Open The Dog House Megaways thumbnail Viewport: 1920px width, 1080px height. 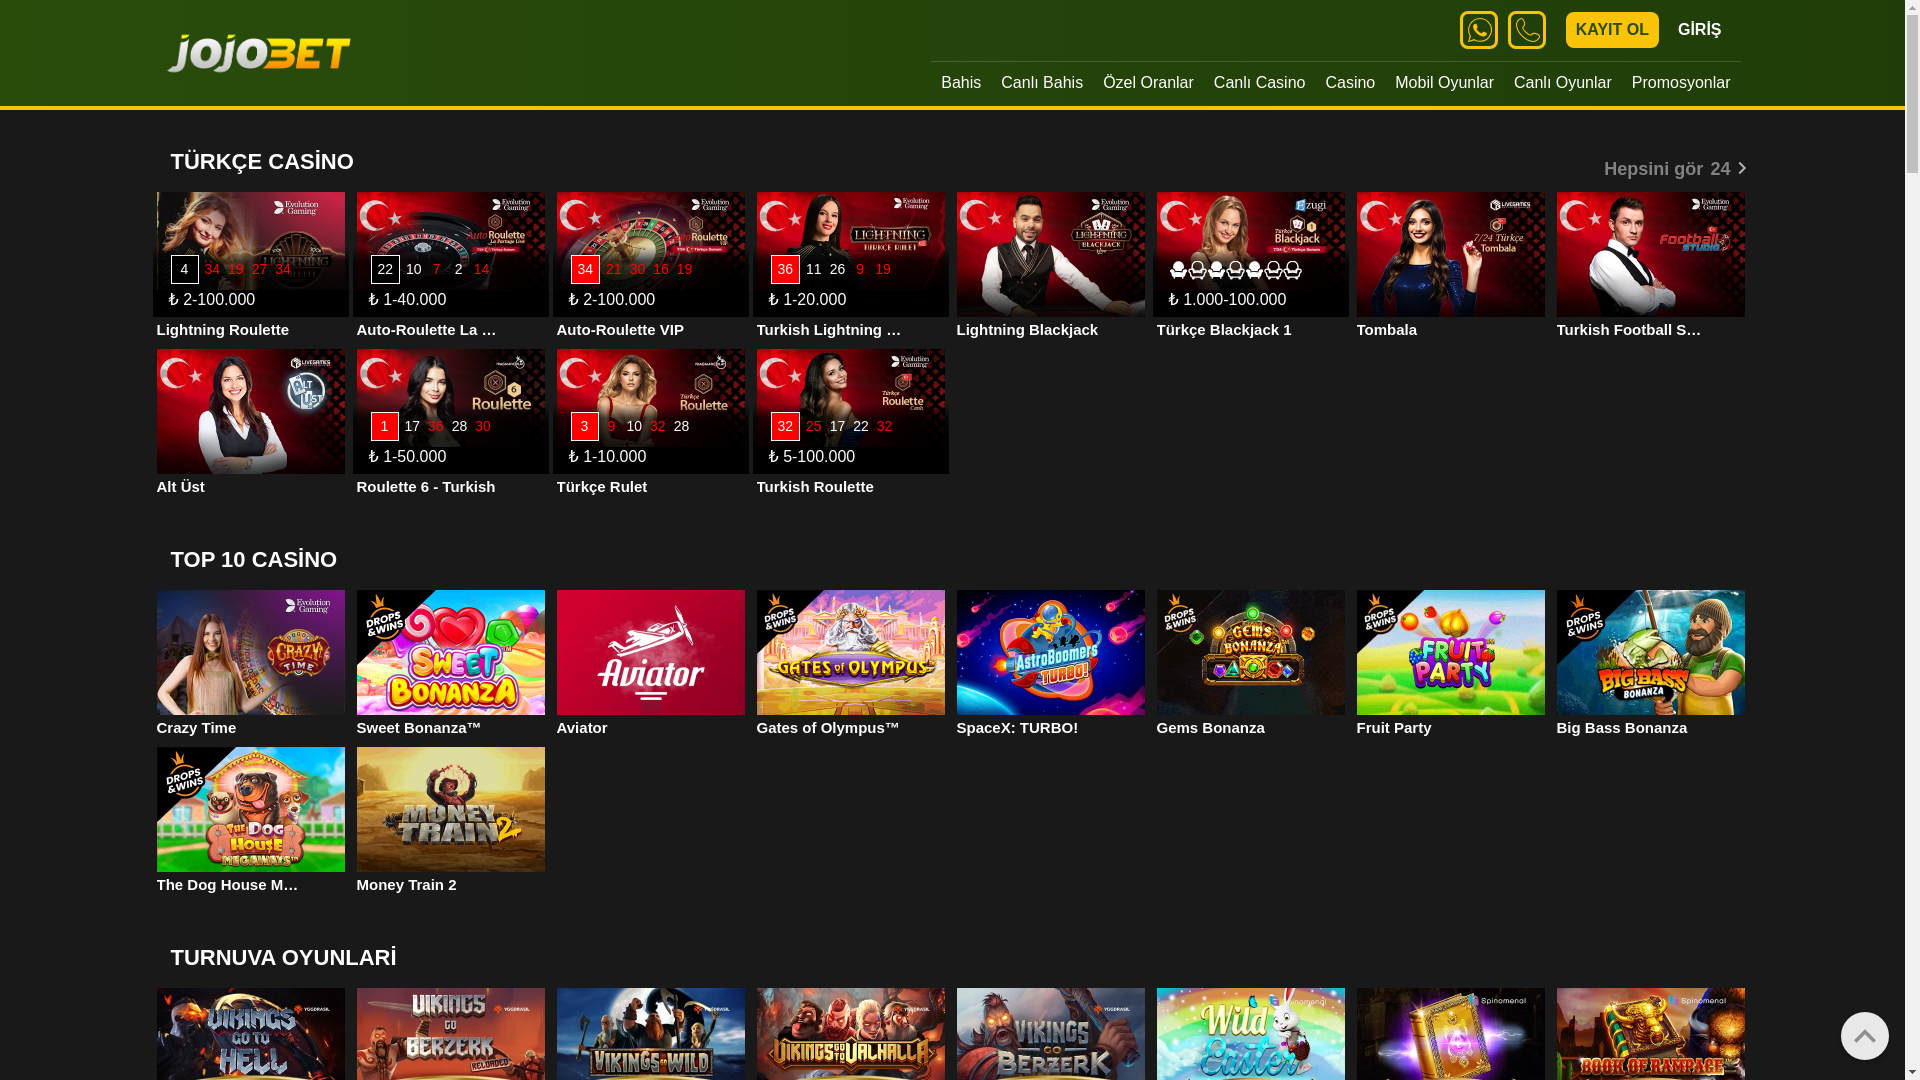pos(250,809)
